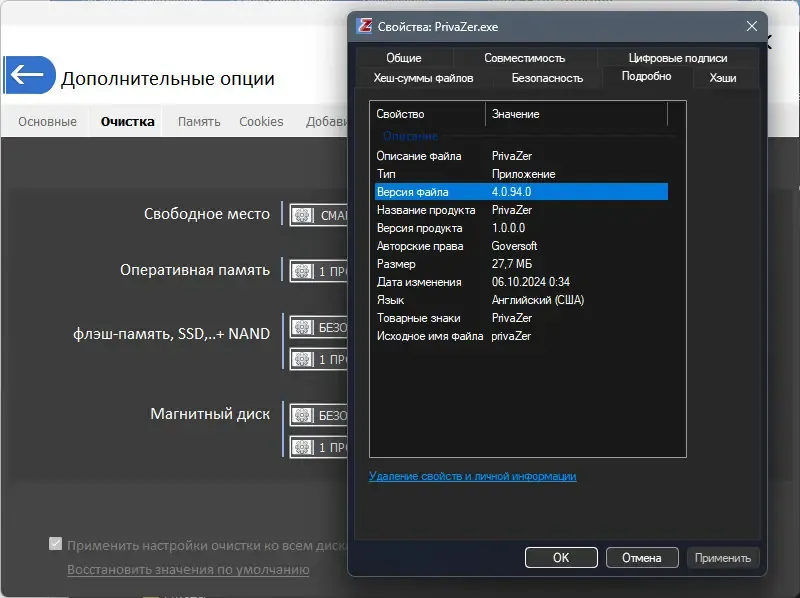The height and width of the screenshot is (598, 800).
Task: Select the Название продукта row in properties
Action: pos(428,210)
